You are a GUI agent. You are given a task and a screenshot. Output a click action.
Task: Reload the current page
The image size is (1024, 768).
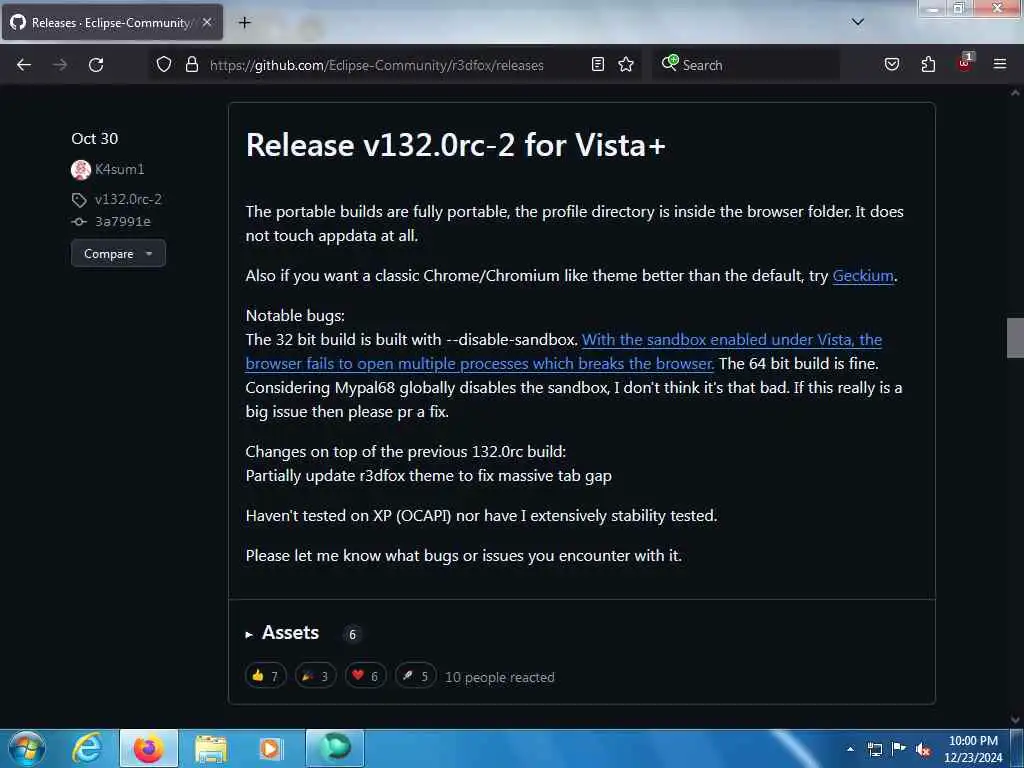pos(96,65)
